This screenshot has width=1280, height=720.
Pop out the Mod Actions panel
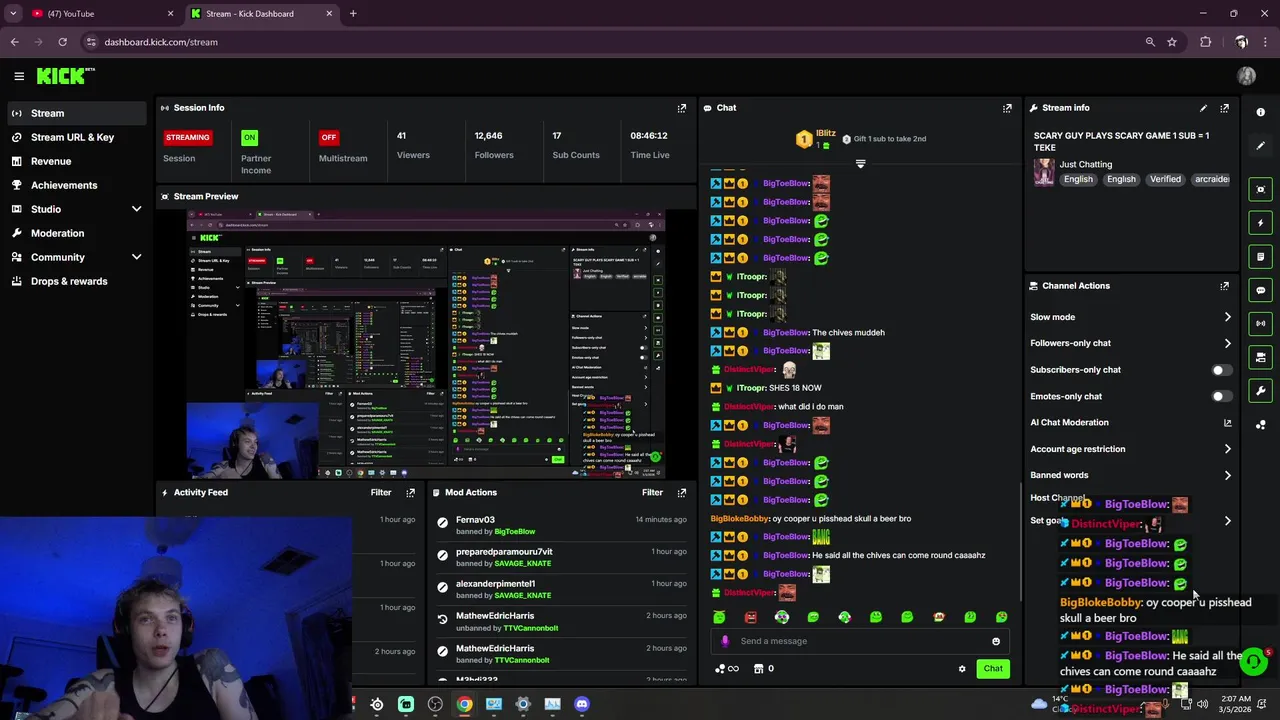(682, 493)
